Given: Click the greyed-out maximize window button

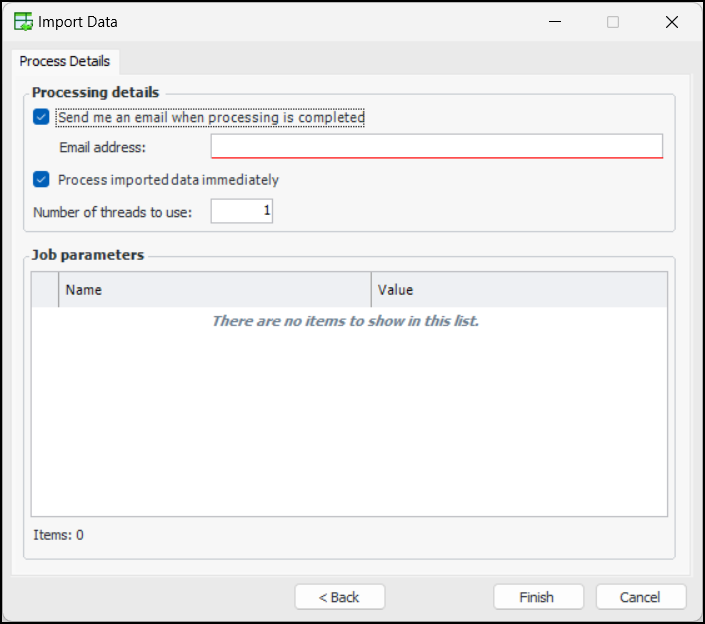Looking at the screenshot, I should click(x=613, y=21).
